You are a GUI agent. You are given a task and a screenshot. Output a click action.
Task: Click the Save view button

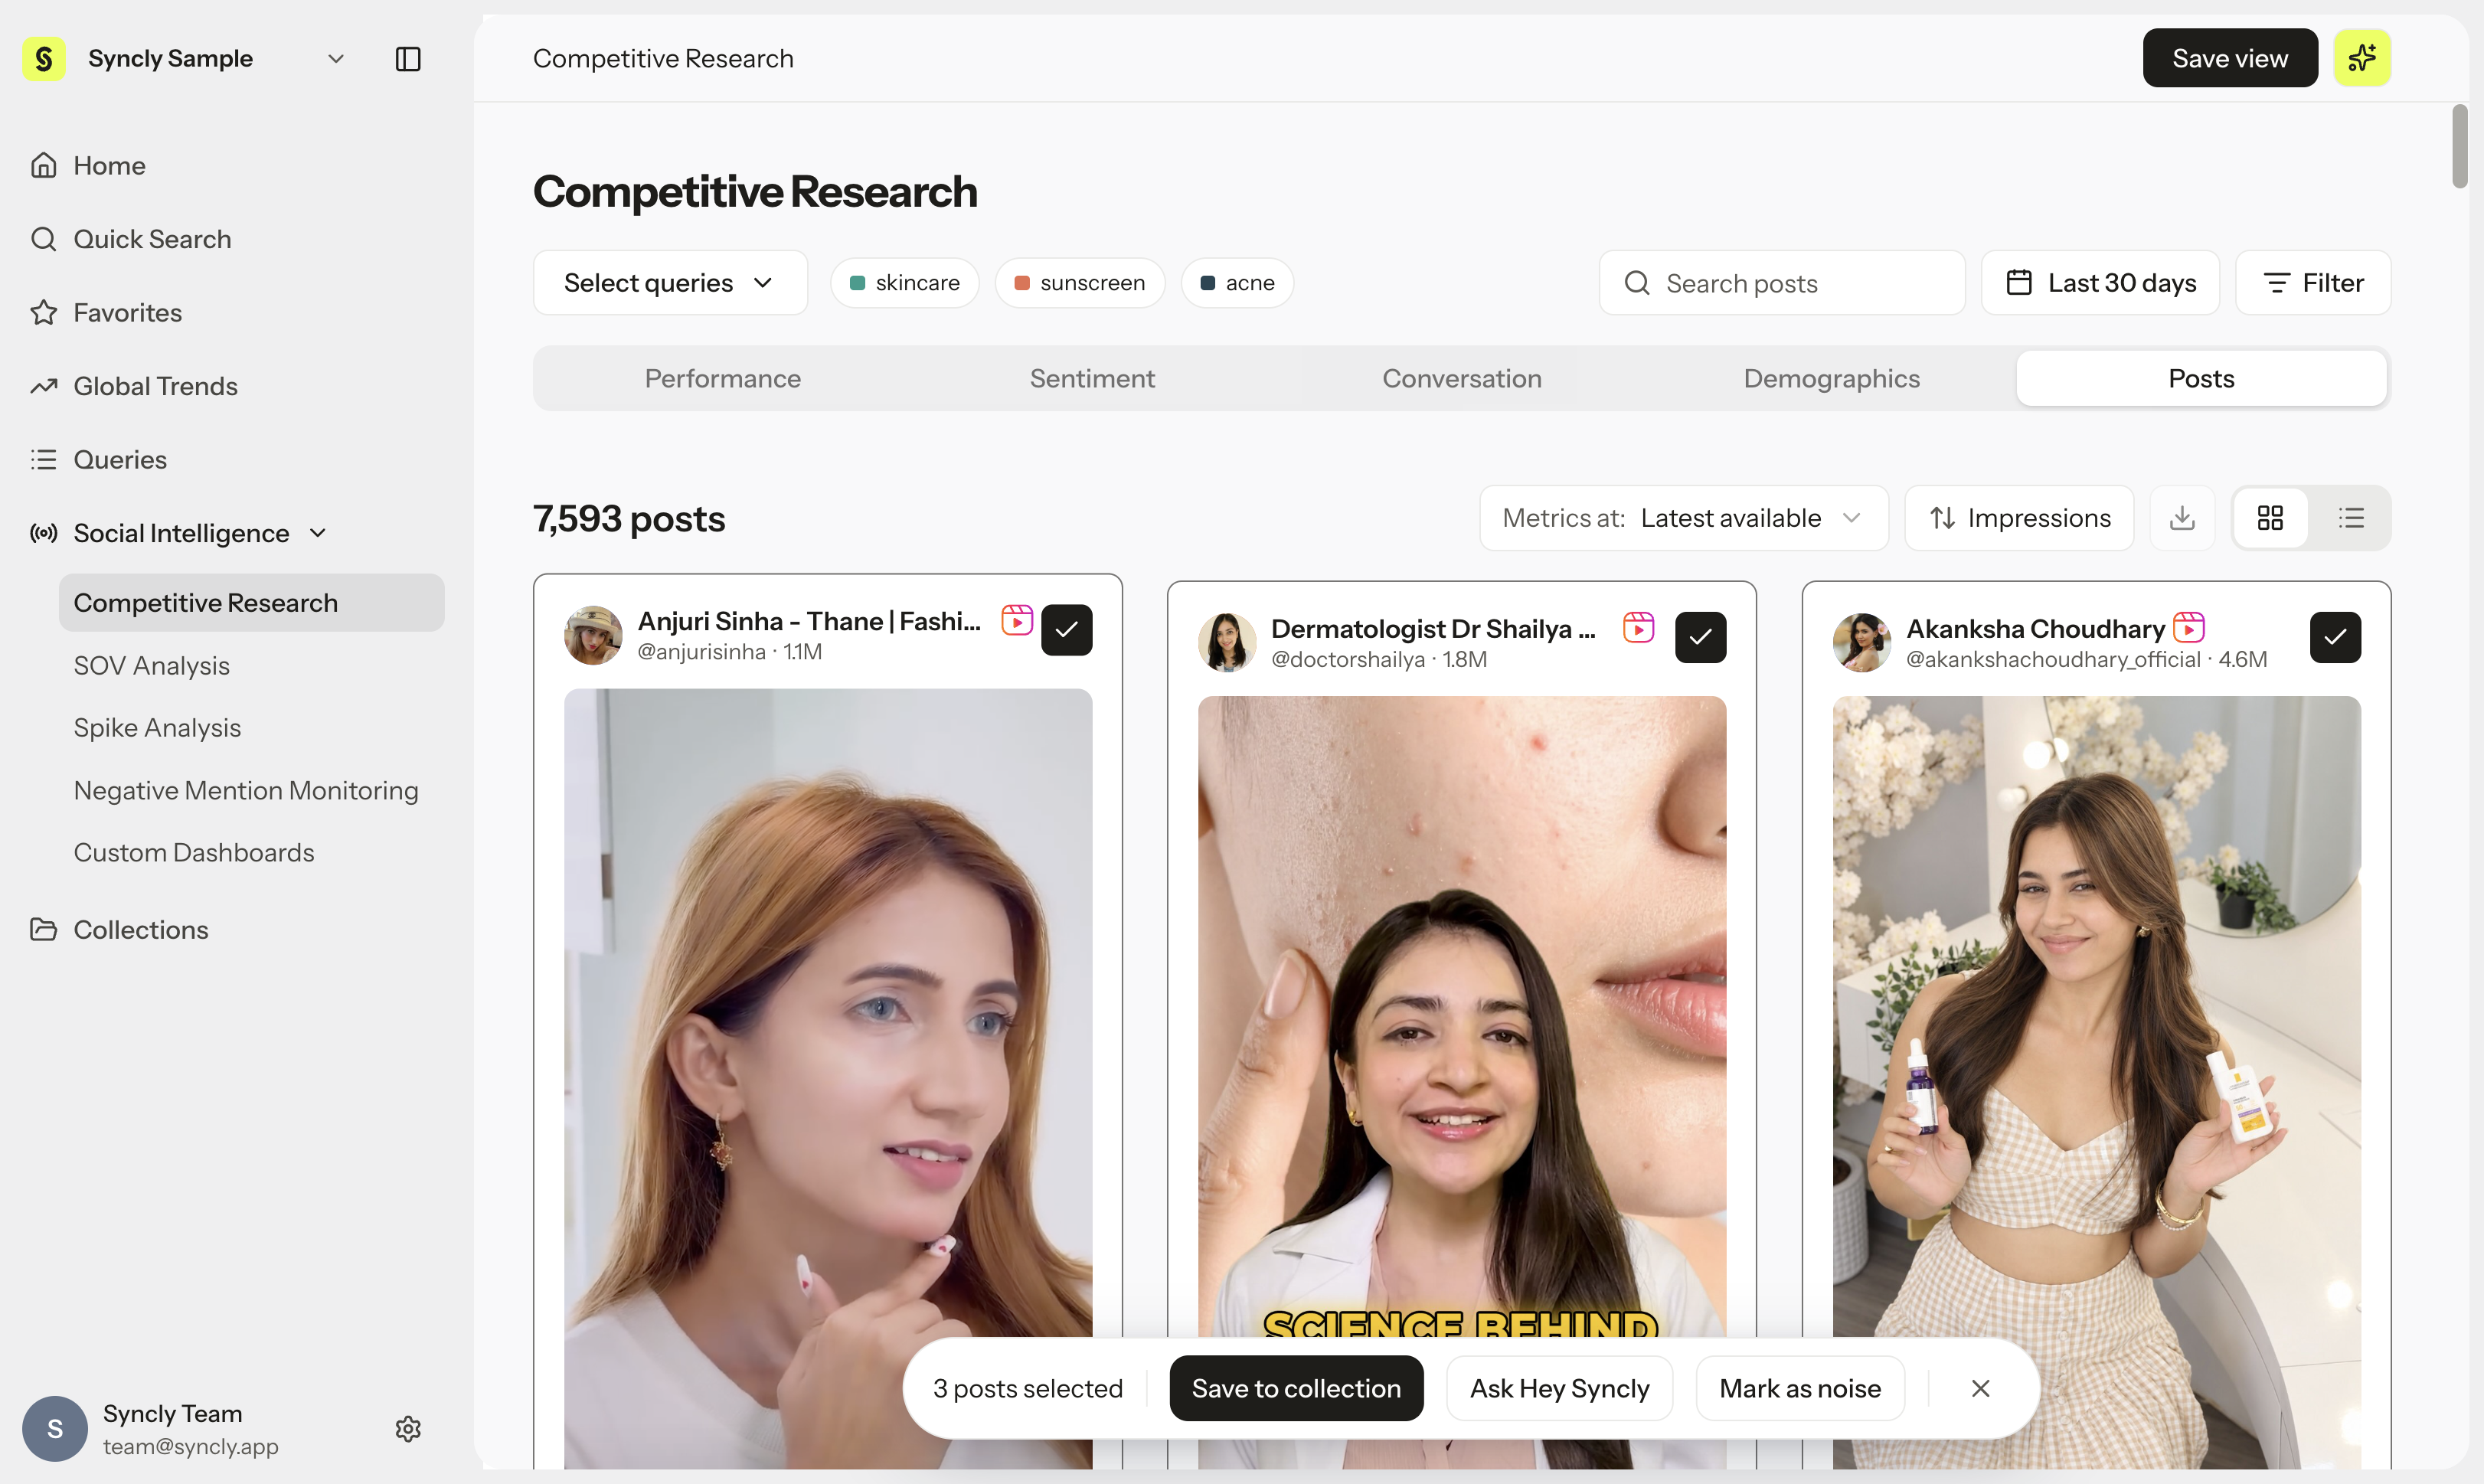(x=2230, y=58)
